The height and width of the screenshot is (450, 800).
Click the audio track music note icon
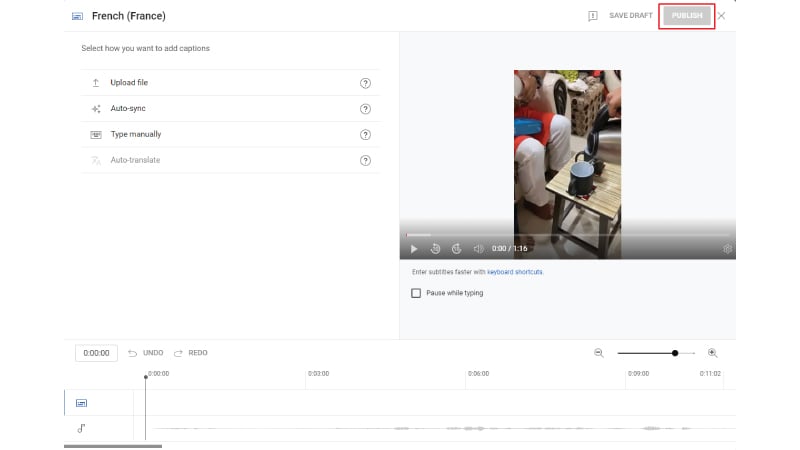pos(82,428)
